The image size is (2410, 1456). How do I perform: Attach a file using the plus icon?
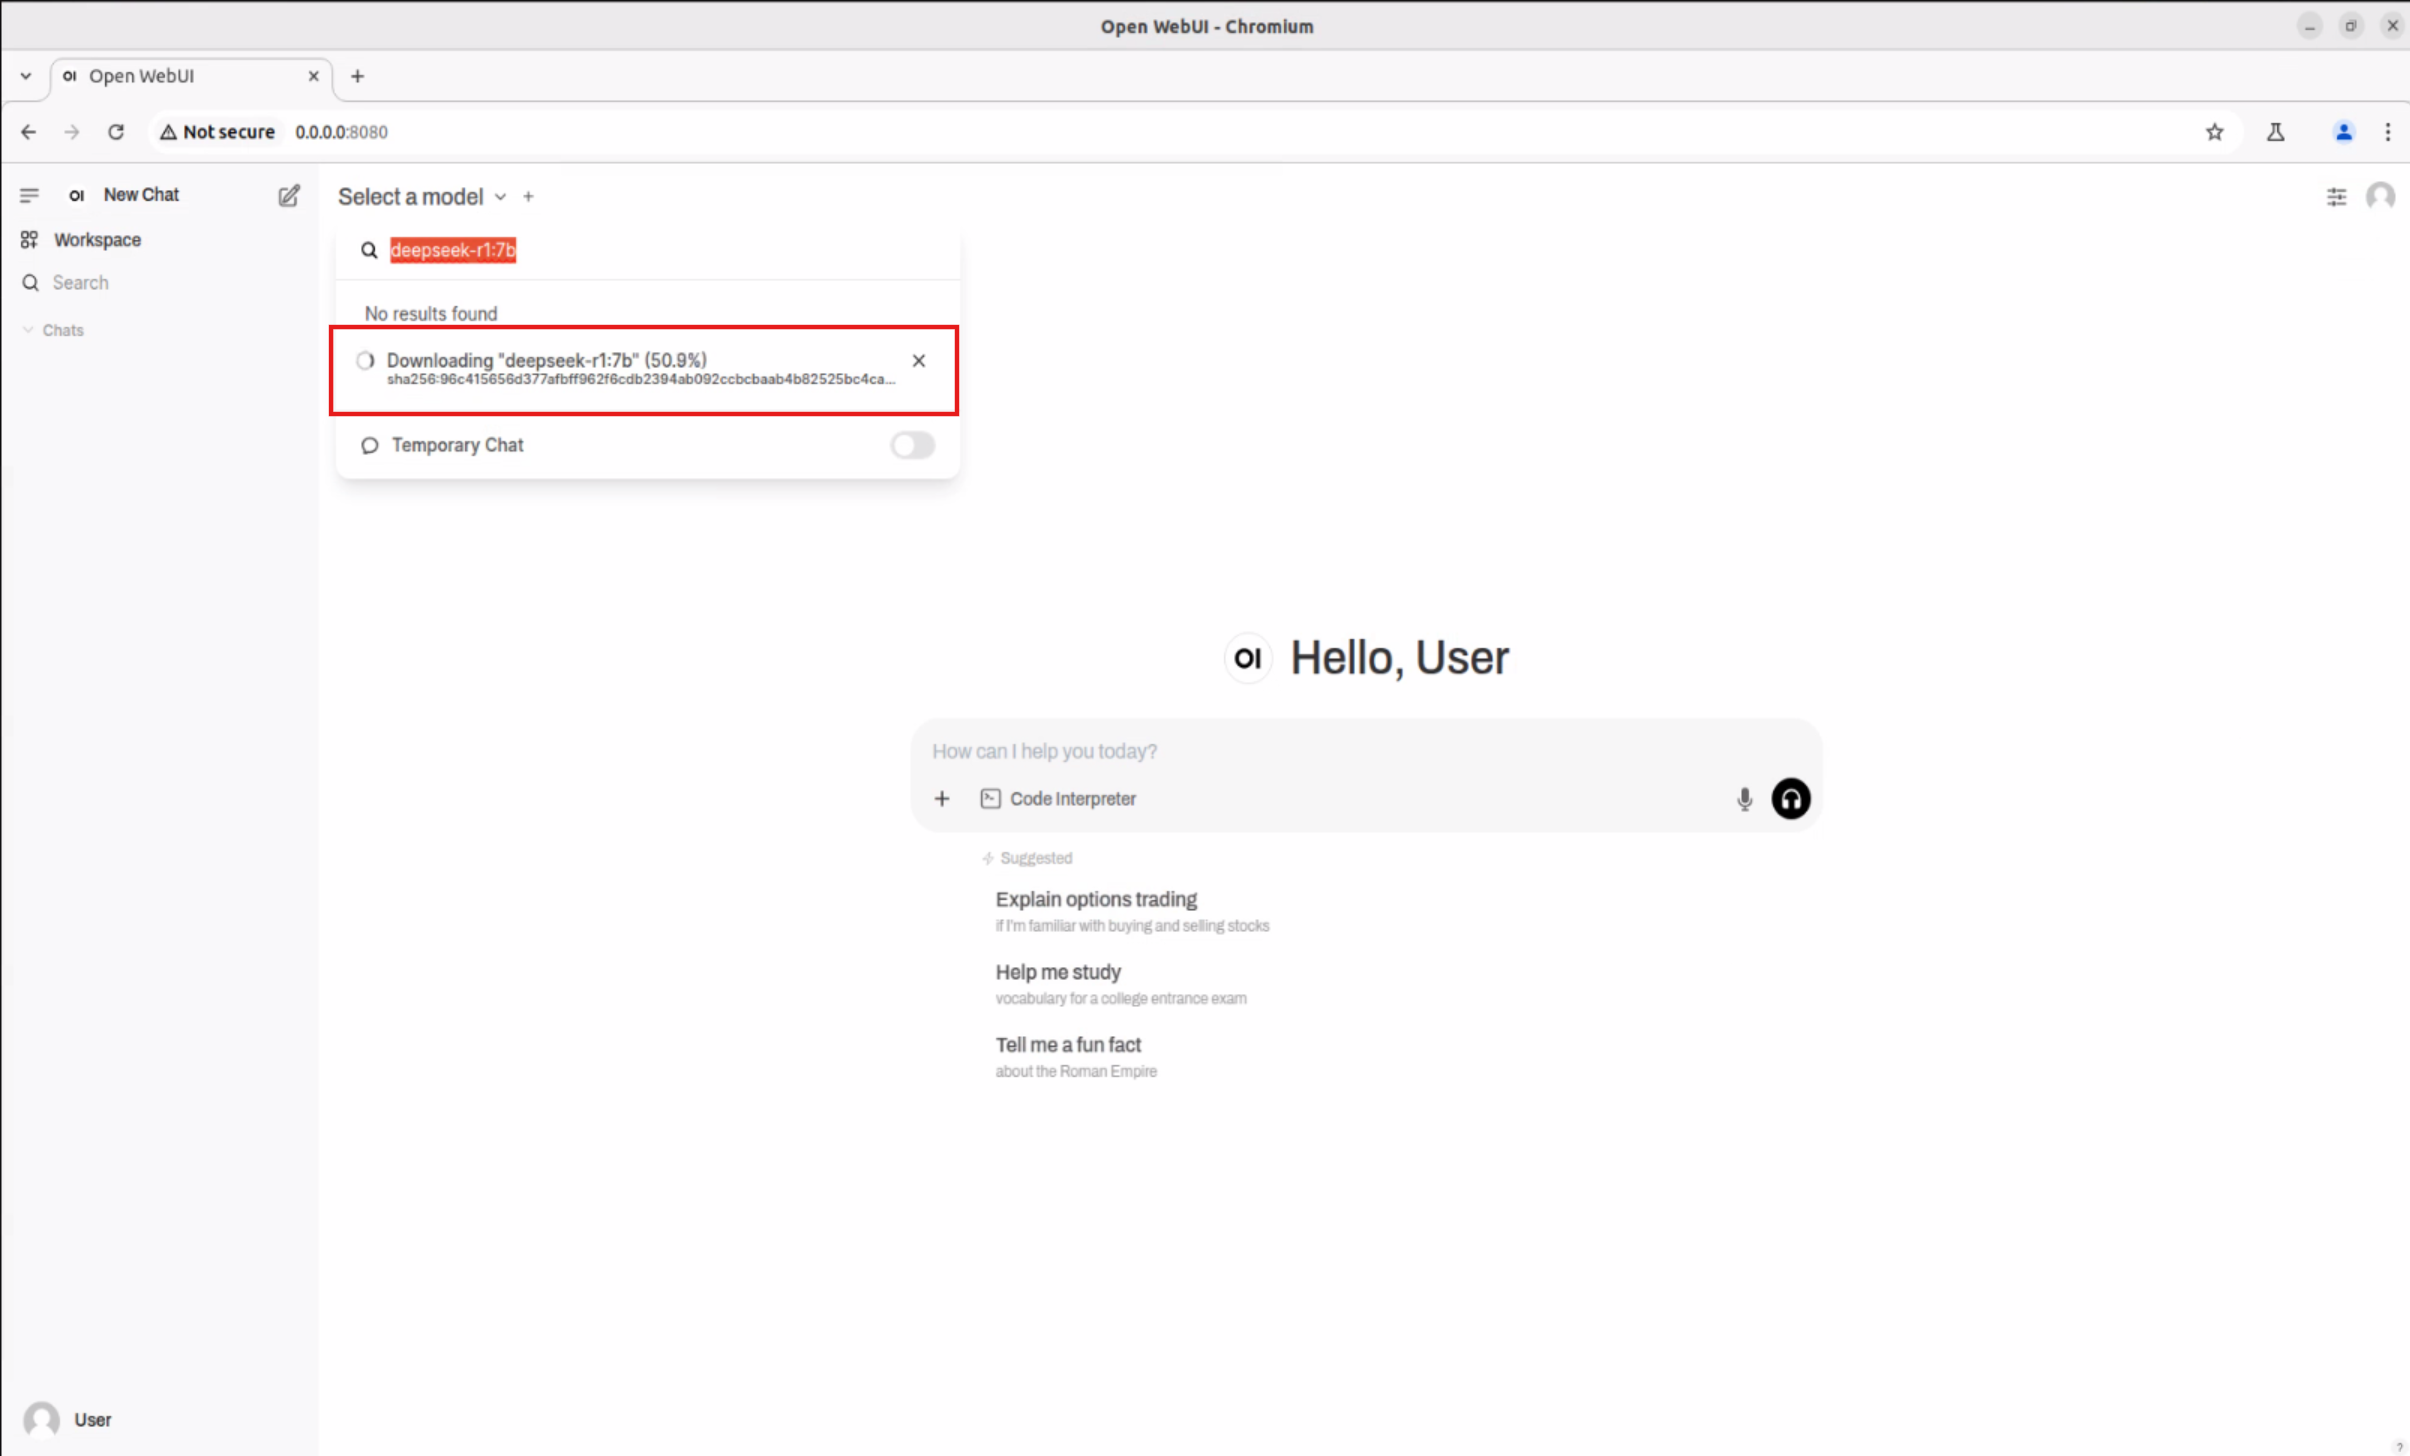point(941,798)
